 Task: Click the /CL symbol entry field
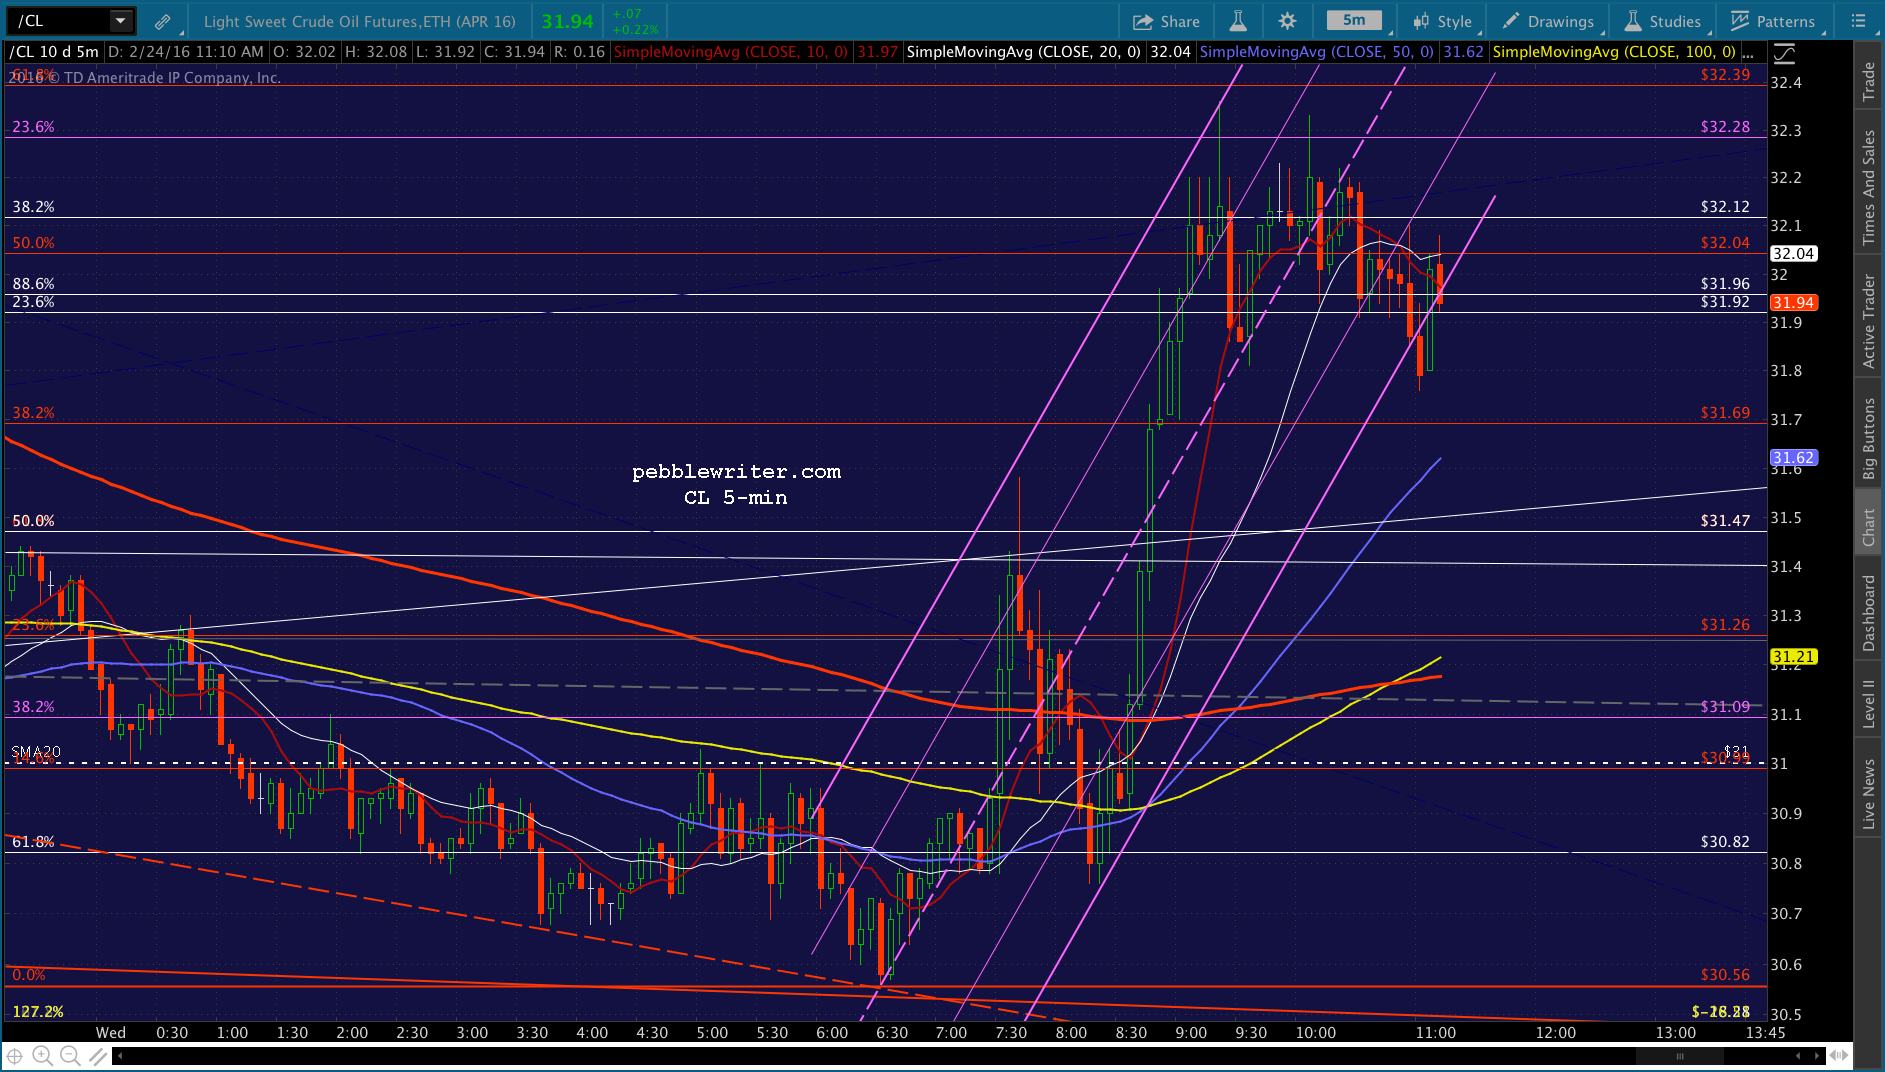(58, 21)
